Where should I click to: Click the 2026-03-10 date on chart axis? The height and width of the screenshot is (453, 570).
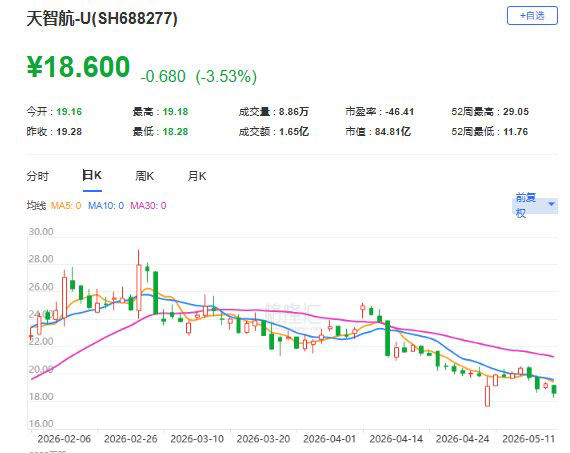(197, 439)
